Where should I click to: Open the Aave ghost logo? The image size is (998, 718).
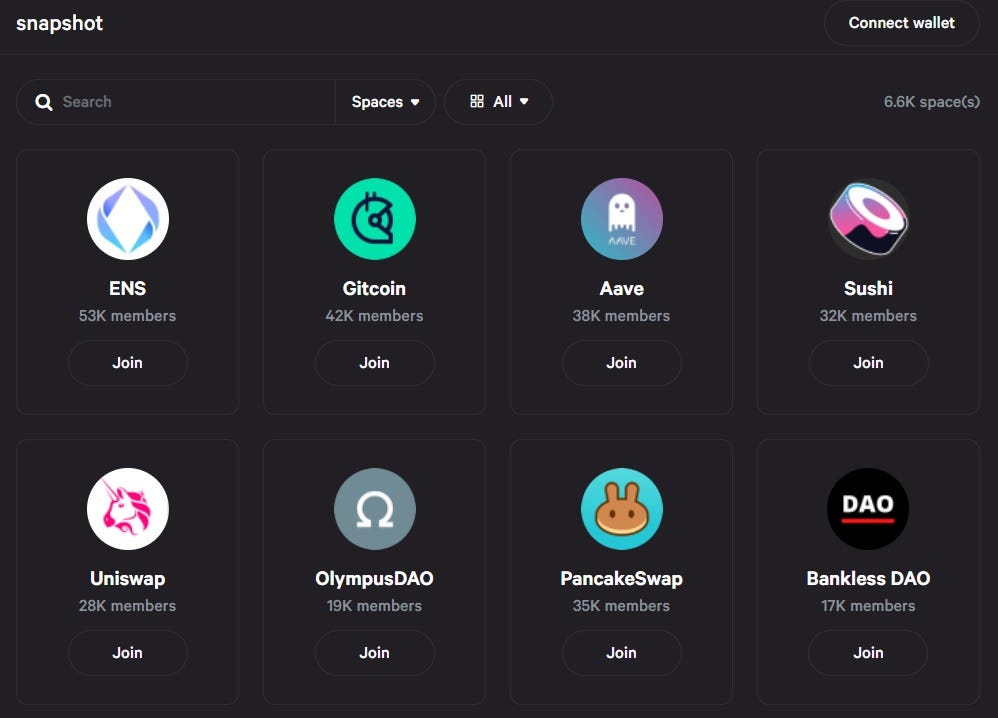(x=622, y=219)
